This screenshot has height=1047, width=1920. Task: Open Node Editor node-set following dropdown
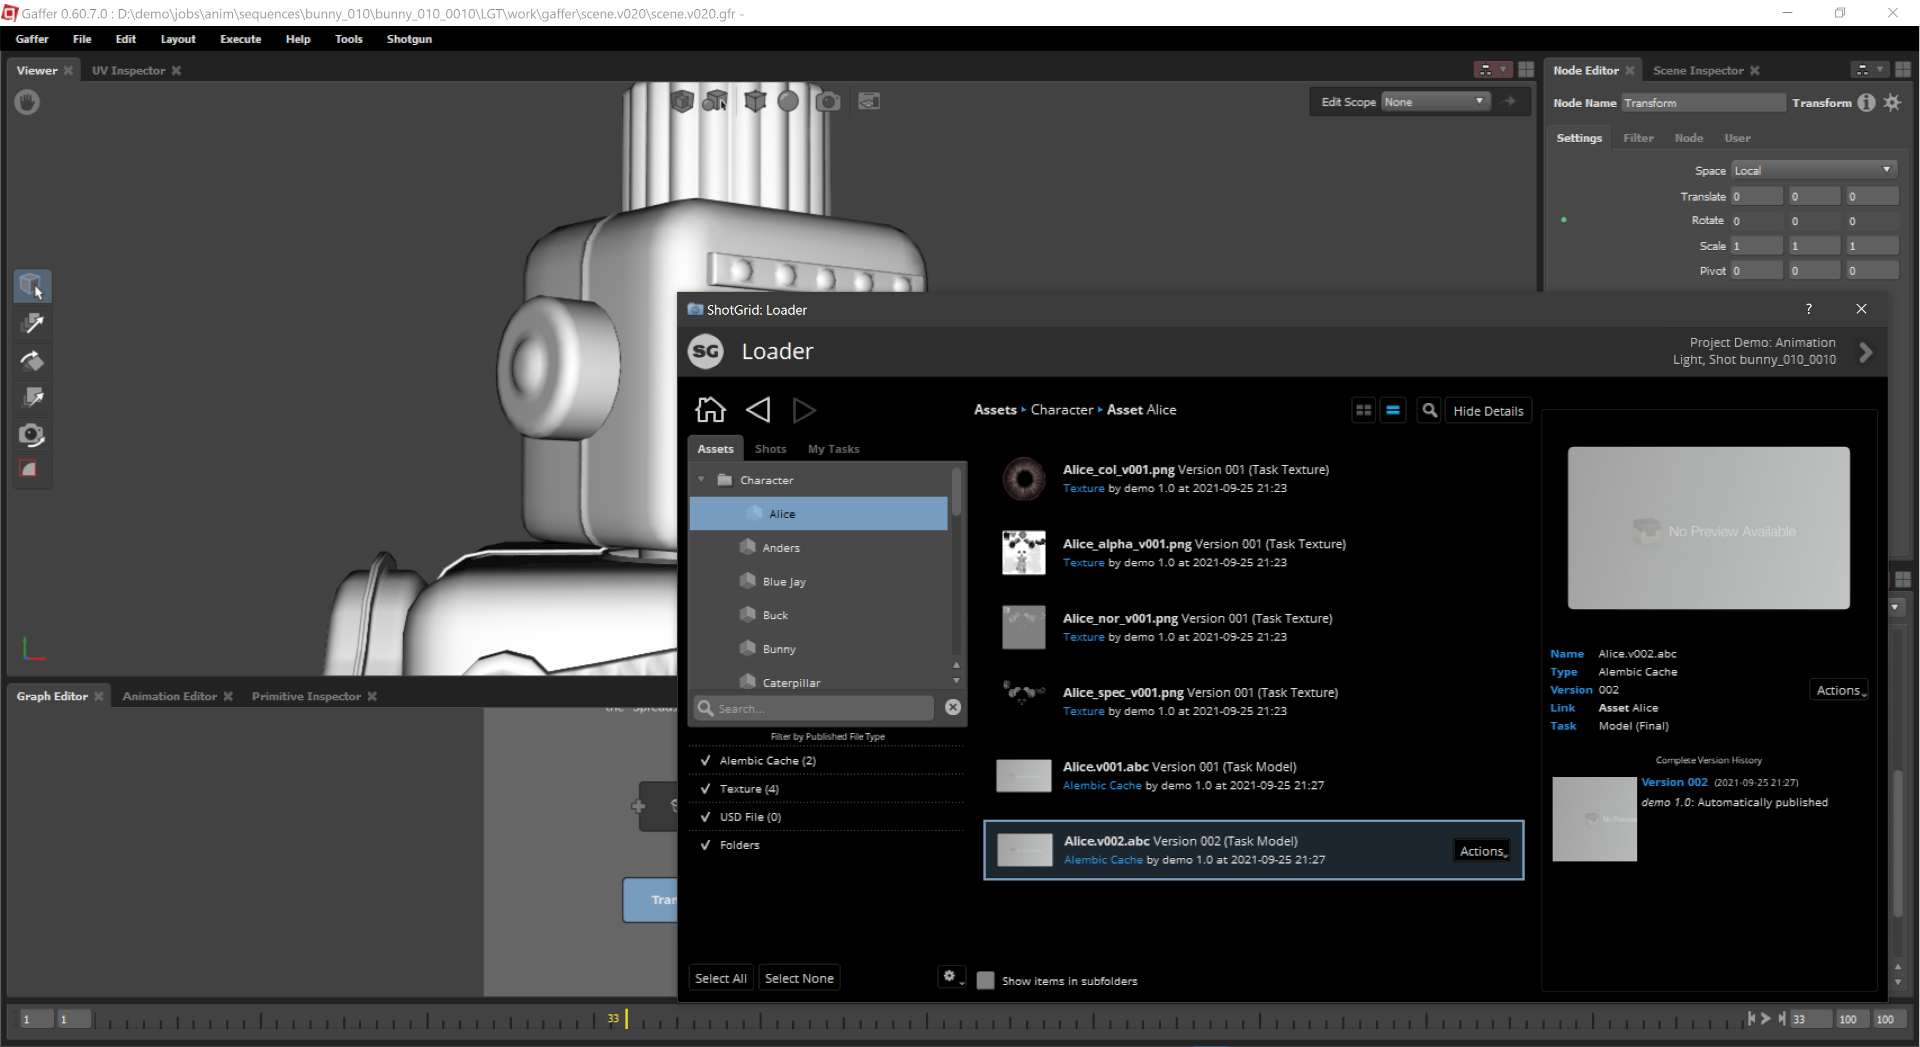[1868, 70]
